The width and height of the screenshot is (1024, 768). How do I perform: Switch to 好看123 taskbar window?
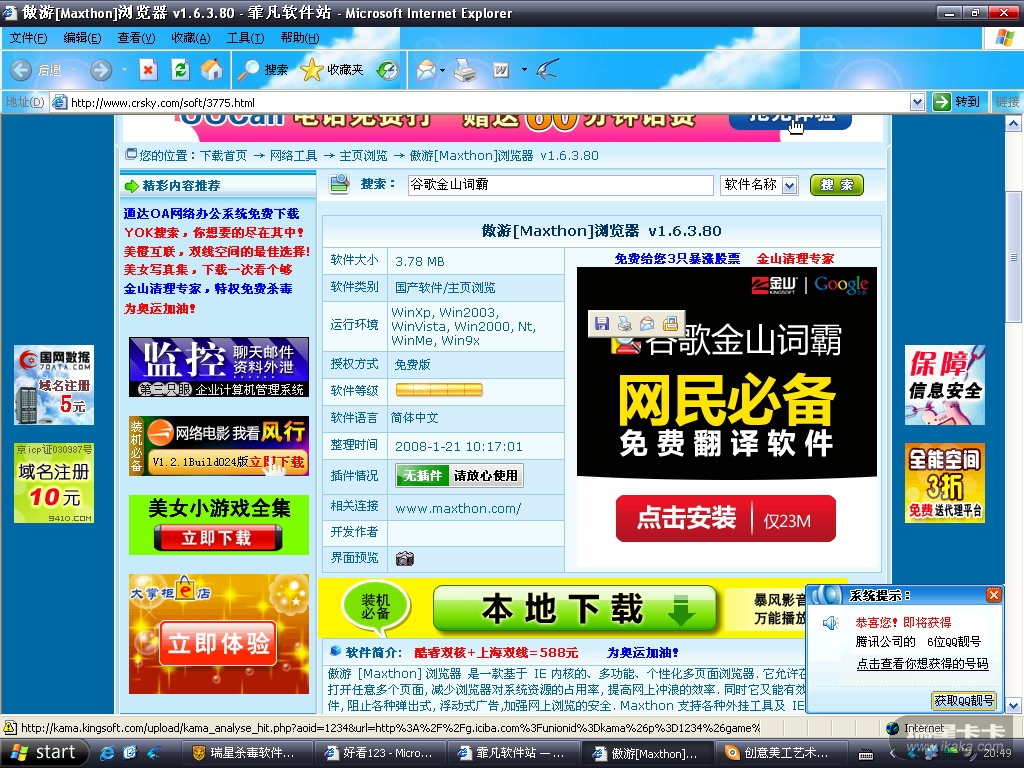(x=379, y=753)
